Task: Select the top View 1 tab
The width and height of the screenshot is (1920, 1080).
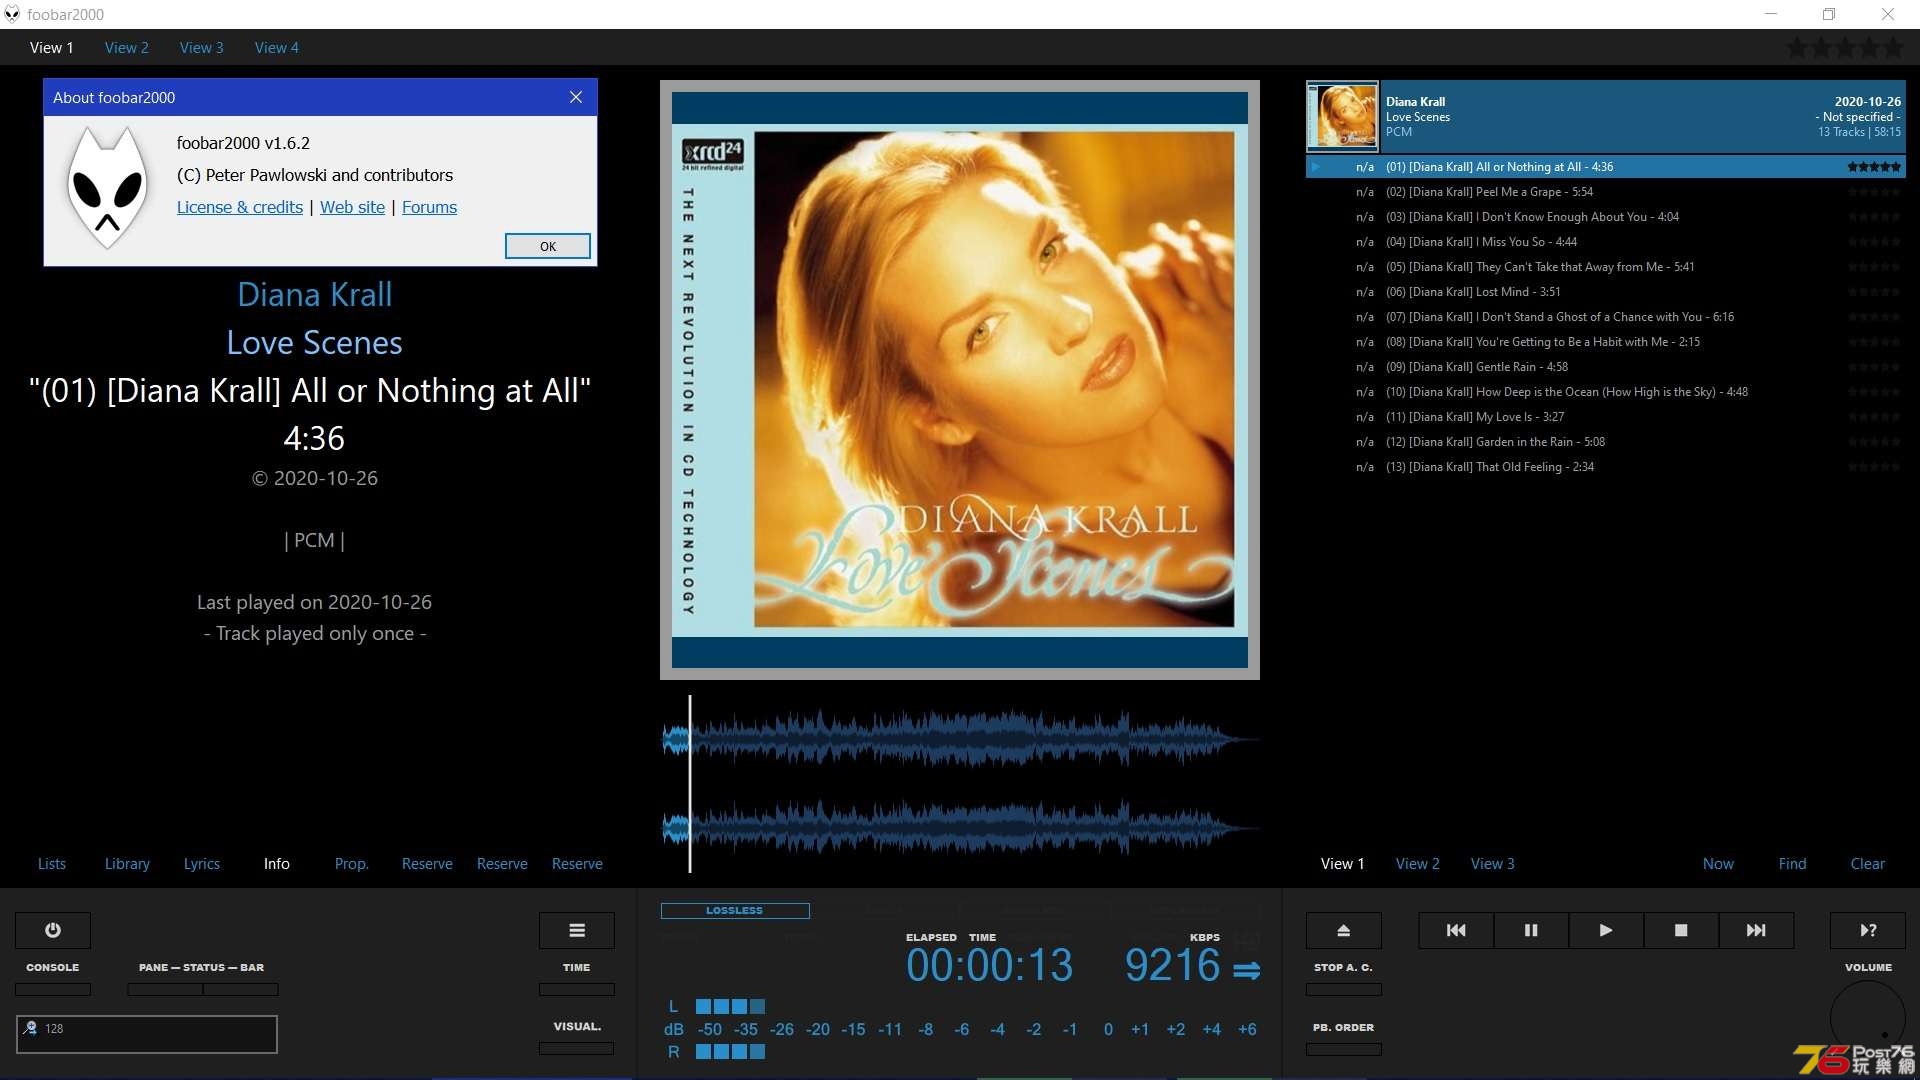Action: pyautogui.click(x=51, y=47)
